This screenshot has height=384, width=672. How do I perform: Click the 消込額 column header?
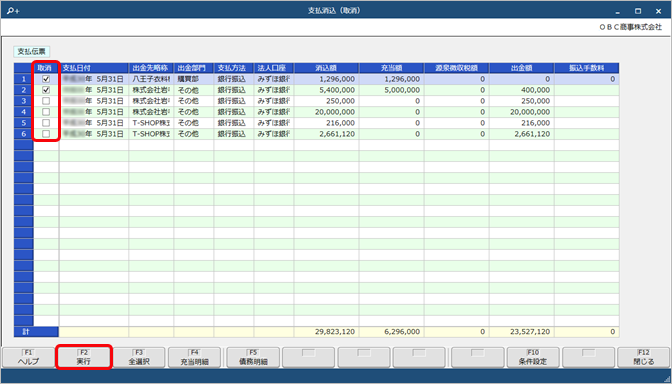(x=327, y=68)
